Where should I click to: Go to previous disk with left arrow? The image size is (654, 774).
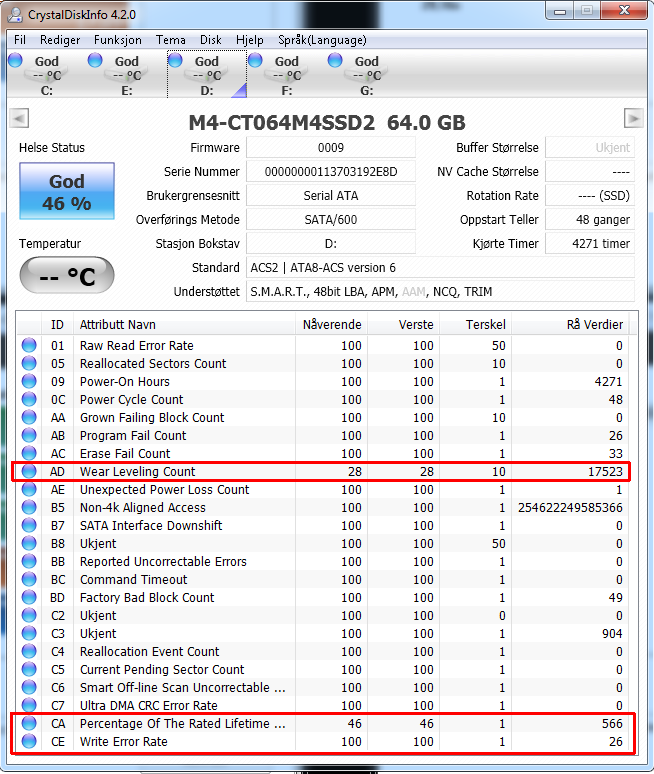pos(19,118)
